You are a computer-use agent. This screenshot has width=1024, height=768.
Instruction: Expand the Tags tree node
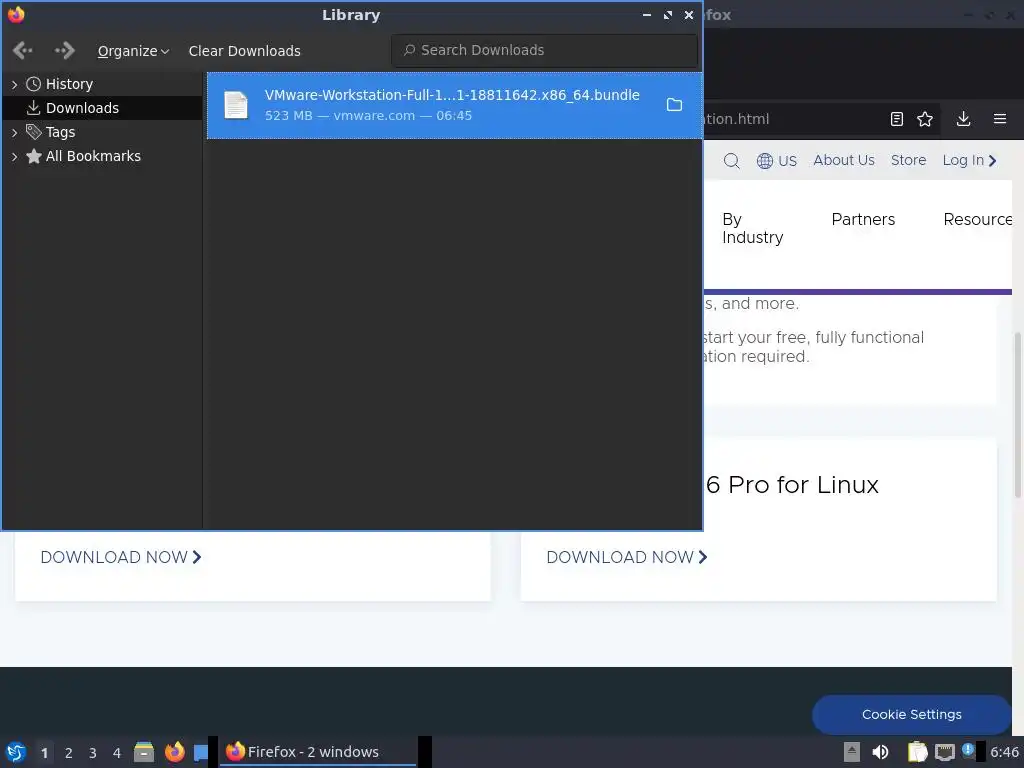pos(14,132)
